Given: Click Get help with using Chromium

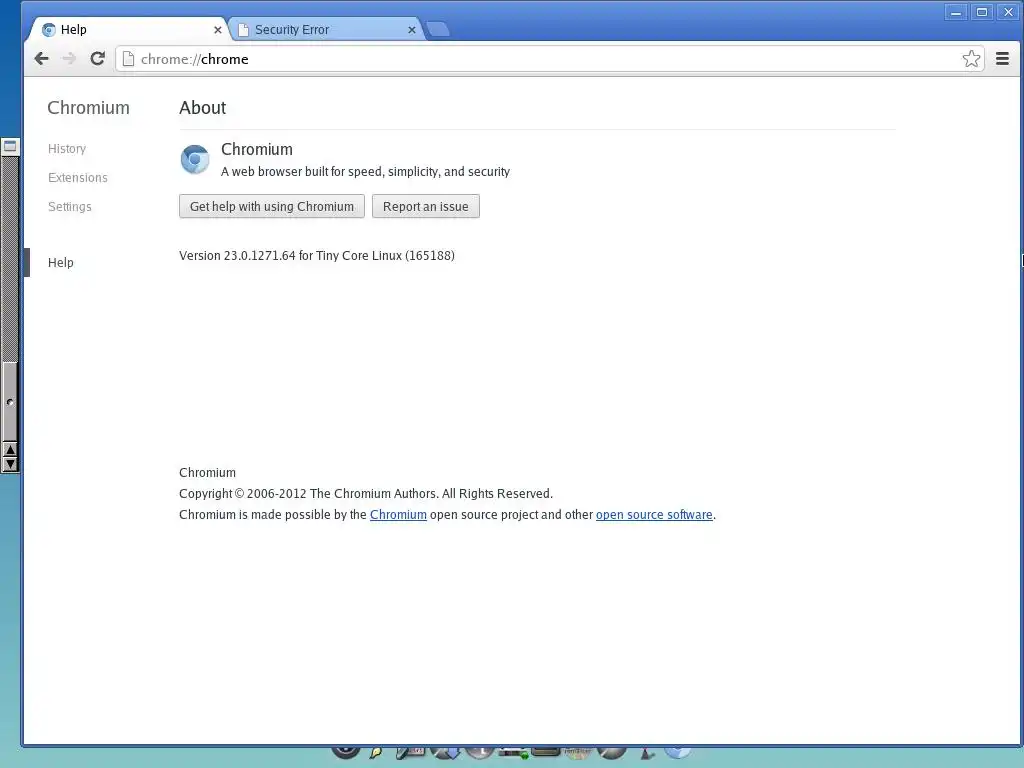Looking at the screenshot, I should [x=272, y=206].
